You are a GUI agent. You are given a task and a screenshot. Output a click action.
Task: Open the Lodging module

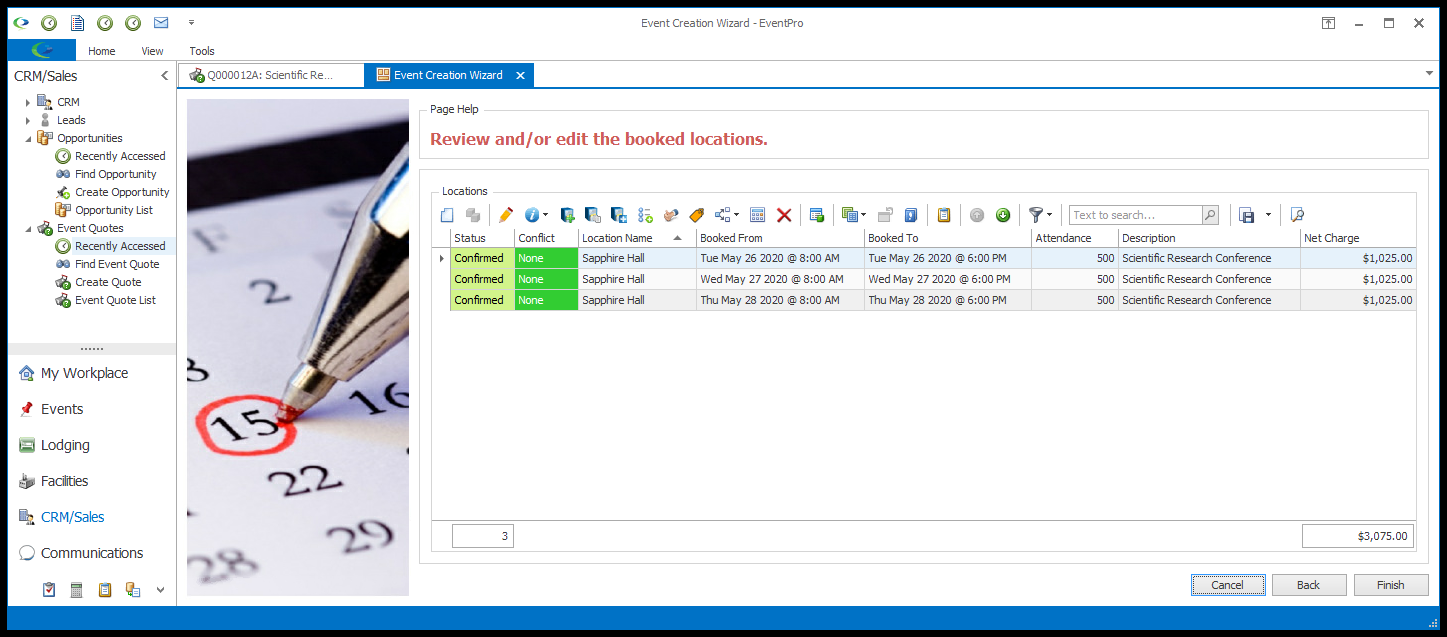click(x=65, y=445)
